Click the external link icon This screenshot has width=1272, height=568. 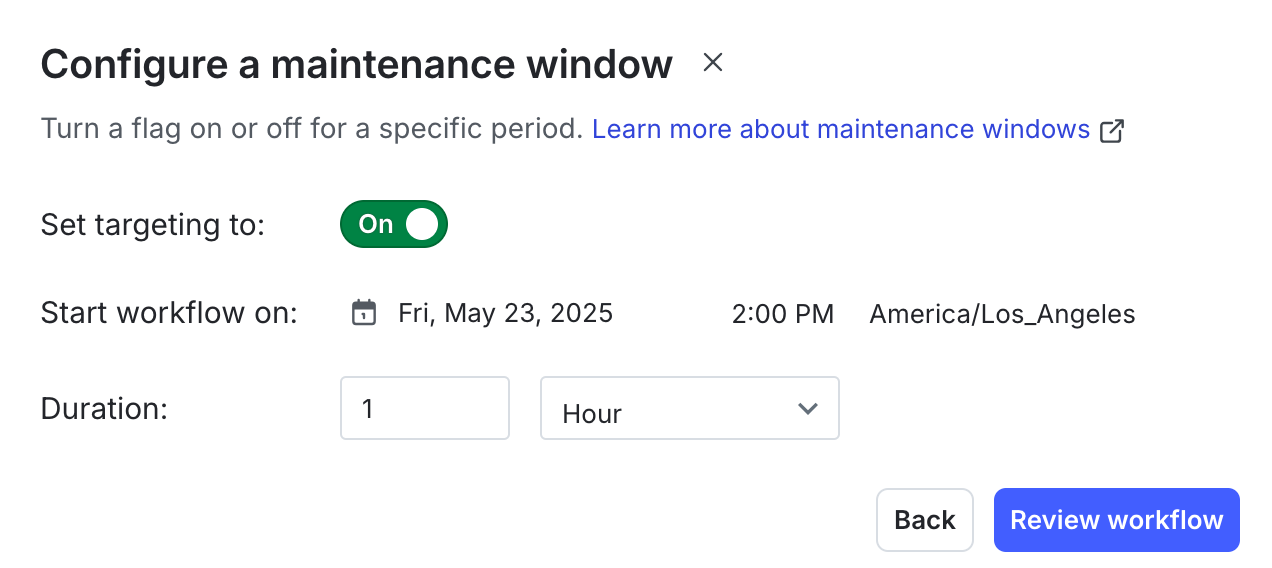1112,130
